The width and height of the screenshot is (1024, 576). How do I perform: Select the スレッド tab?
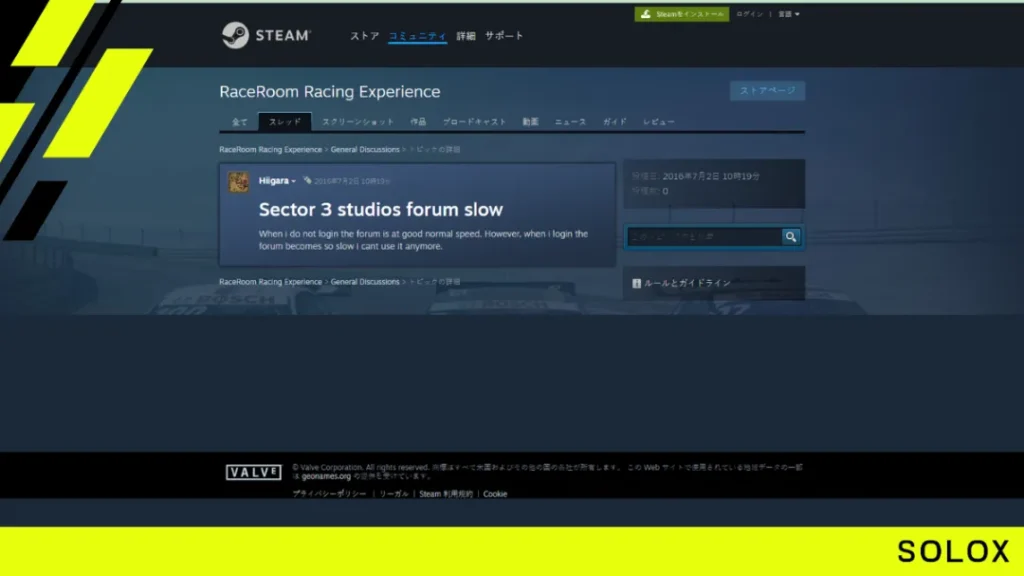pyautogui.click(x=285, y=122)
